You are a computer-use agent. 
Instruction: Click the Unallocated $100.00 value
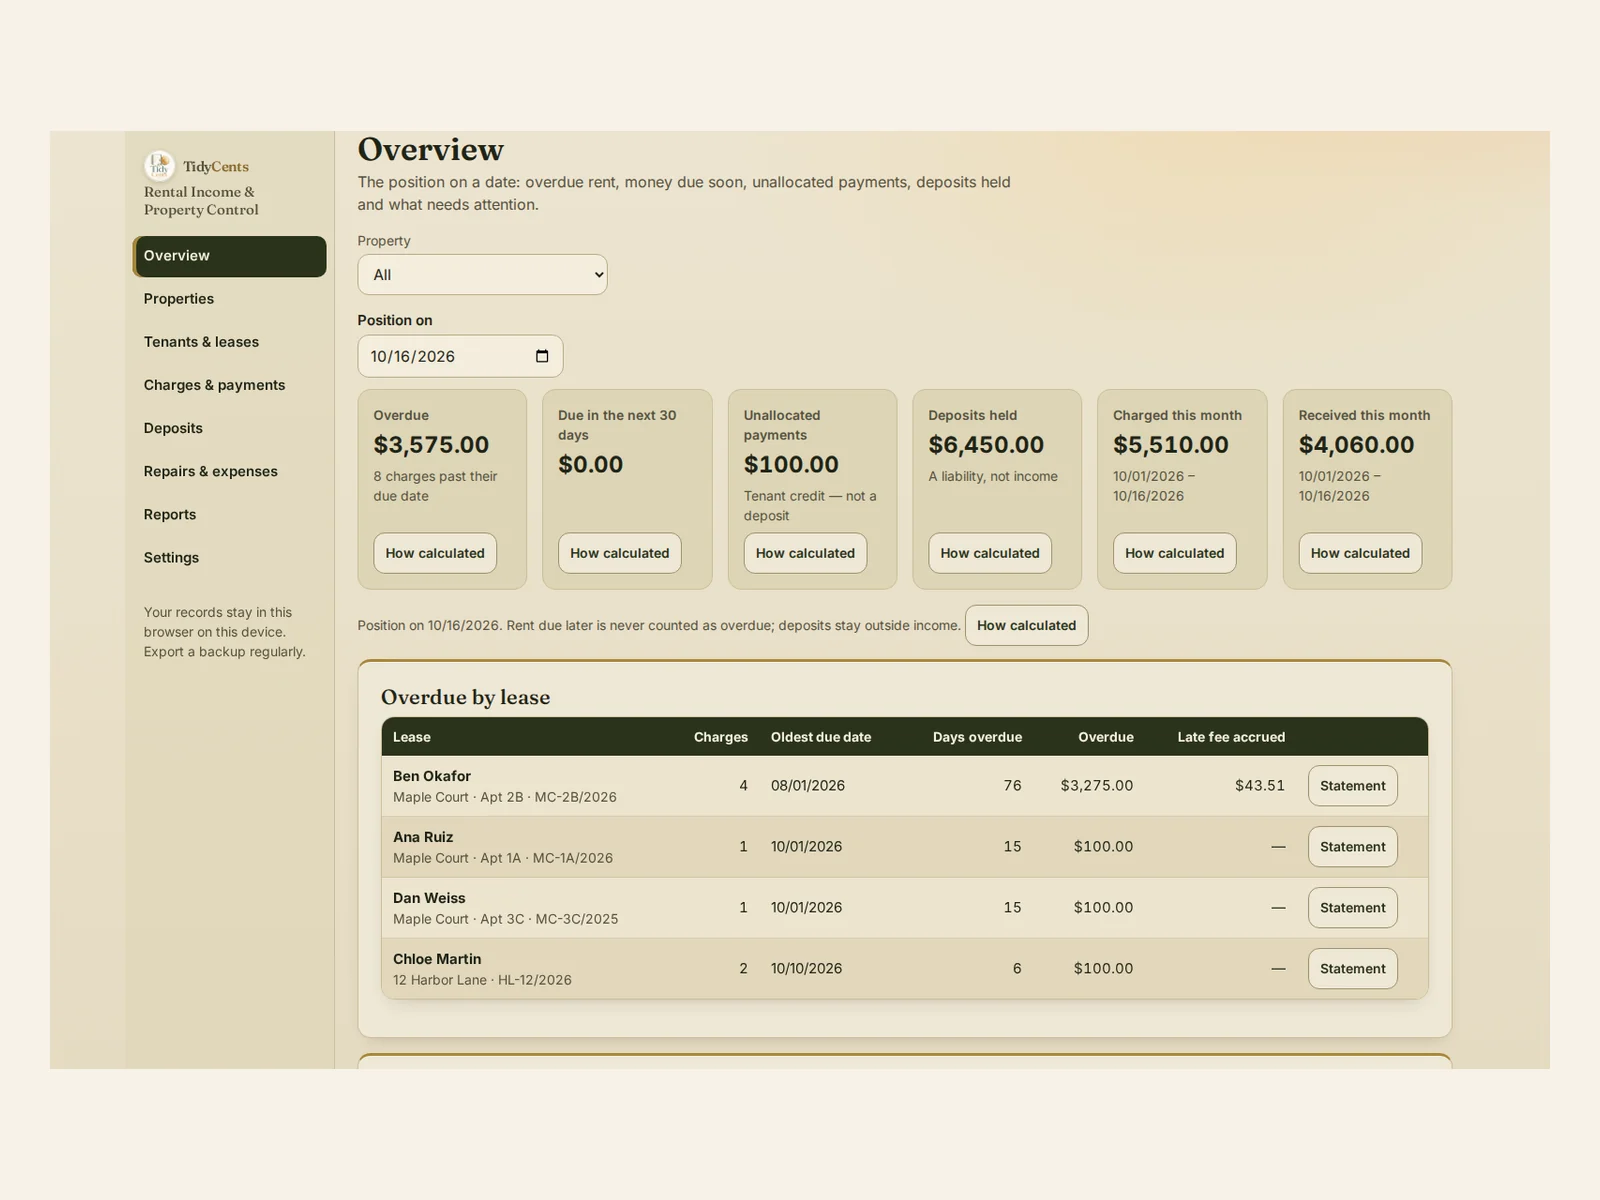(791, 465)
